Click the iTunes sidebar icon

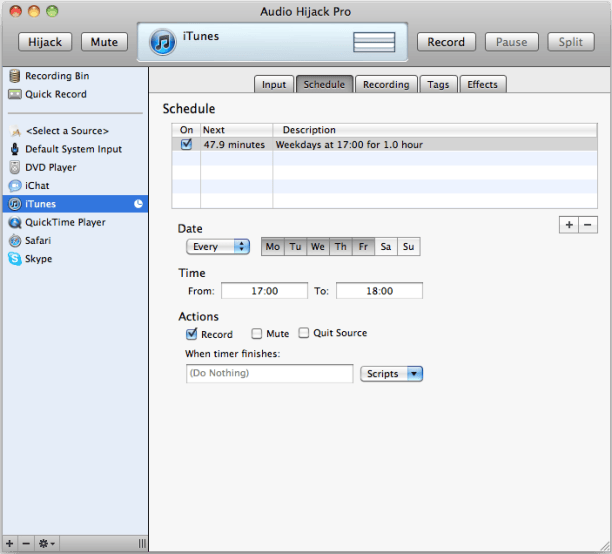click(x=15, y=204)
